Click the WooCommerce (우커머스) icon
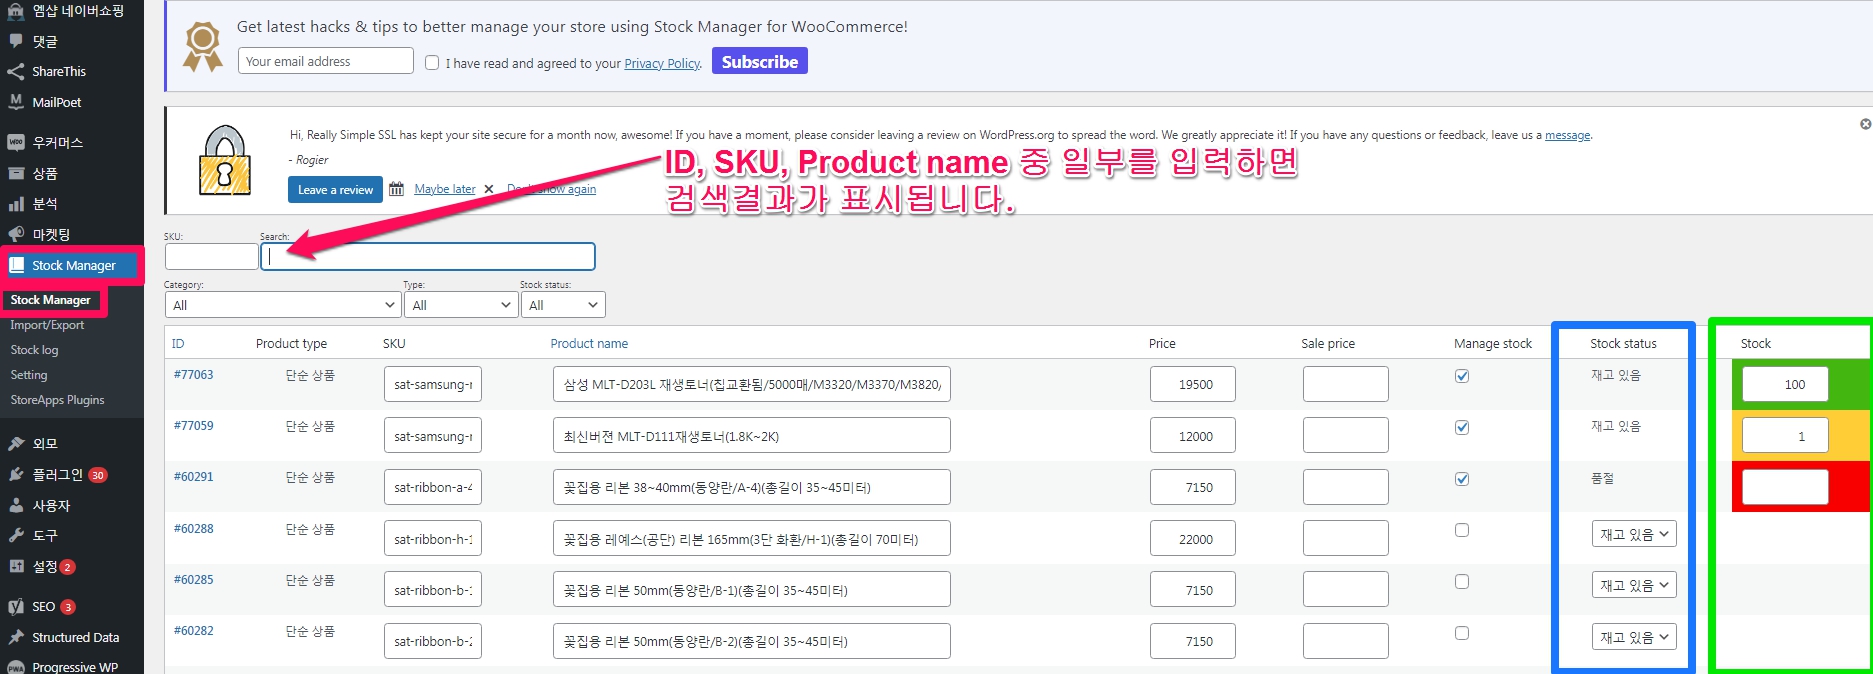The height and width of the screenshot is (674, 1873). [16, 142]
